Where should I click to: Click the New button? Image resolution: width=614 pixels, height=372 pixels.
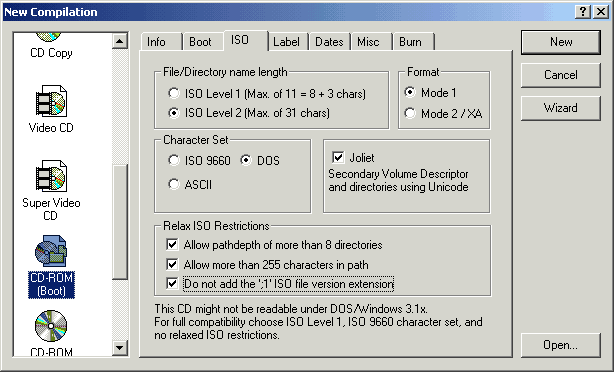(x=561, y=42)
